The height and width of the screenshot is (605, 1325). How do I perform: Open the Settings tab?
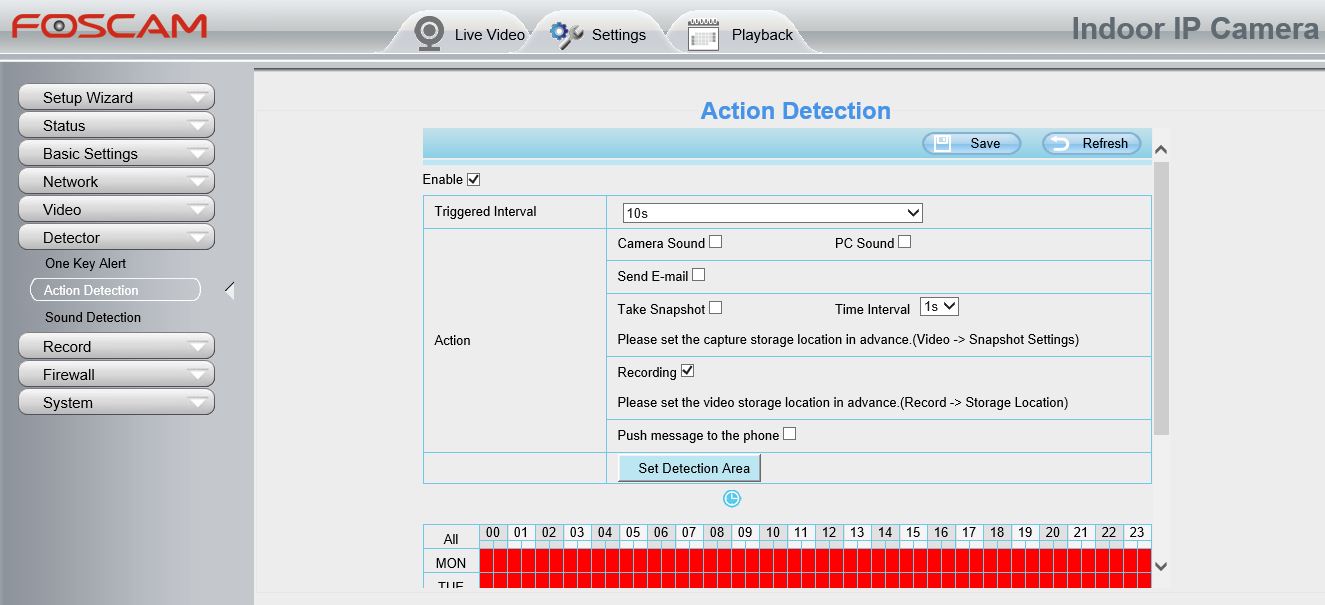click(x=600, y=34)
